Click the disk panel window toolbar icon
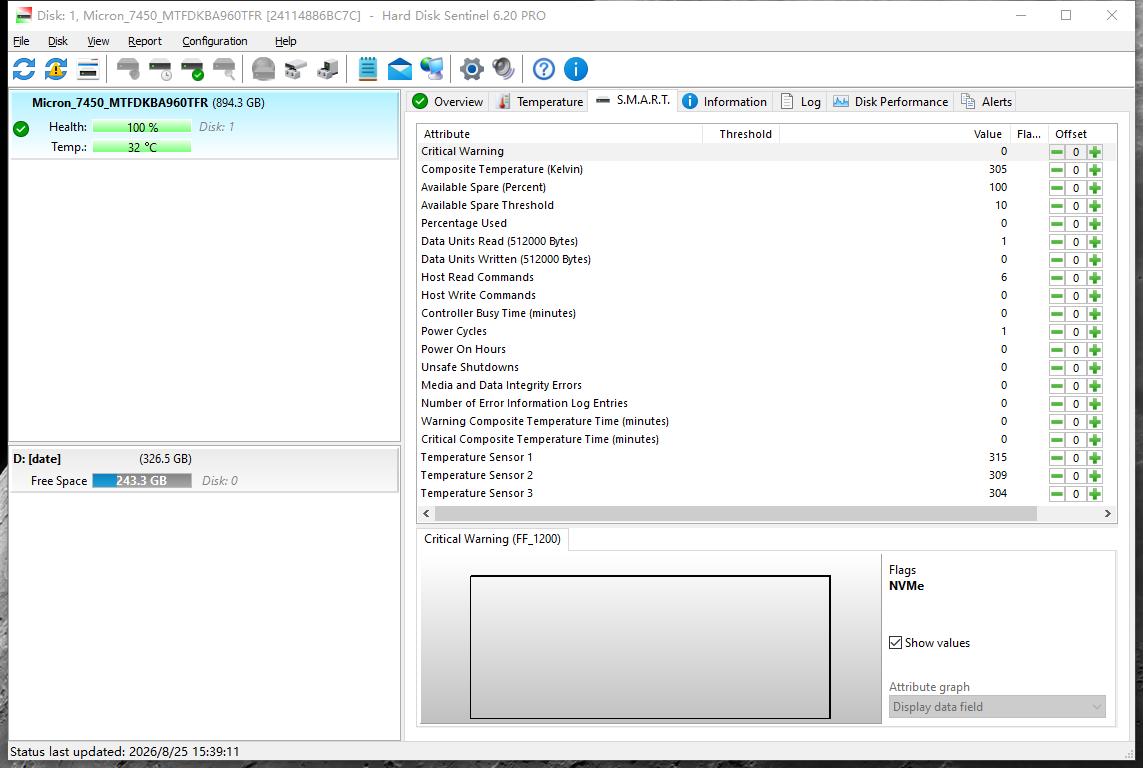The height and width of the screenshot is (768, 1143). [88, 69]
